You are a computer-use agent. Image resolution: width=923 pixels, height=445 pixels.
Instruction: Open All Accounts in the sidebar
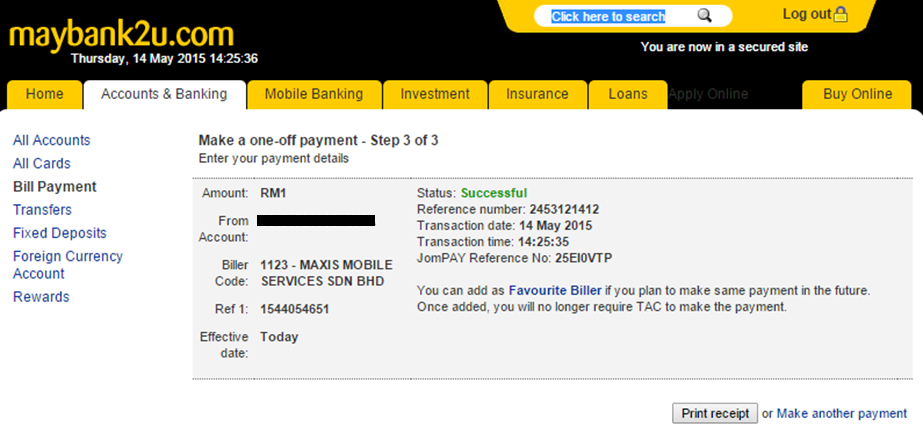(52, 140)
